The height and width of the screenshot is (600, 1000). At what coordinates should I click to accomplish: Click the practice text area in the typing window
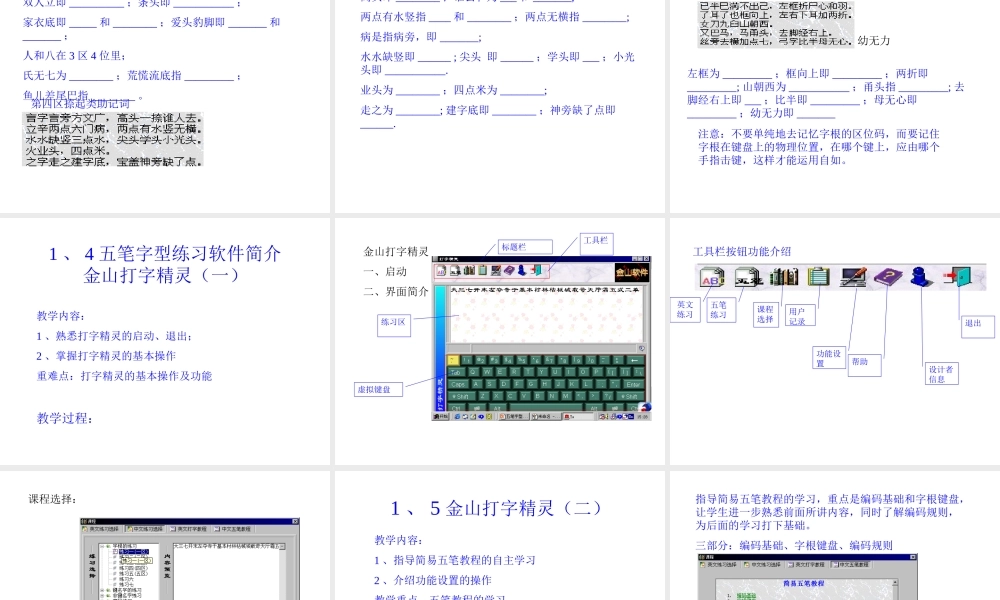[x=546, y=314]
